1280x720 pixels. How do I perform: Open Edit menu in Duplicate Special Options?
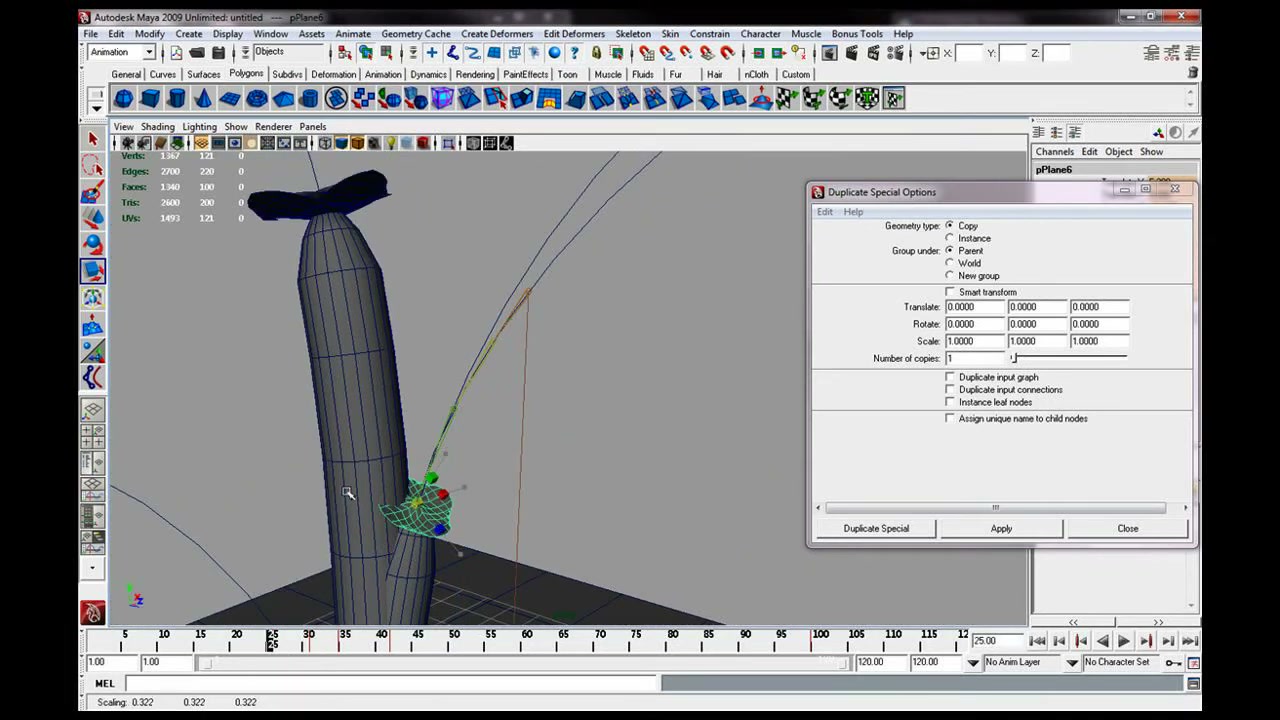[x=824, y=212]
